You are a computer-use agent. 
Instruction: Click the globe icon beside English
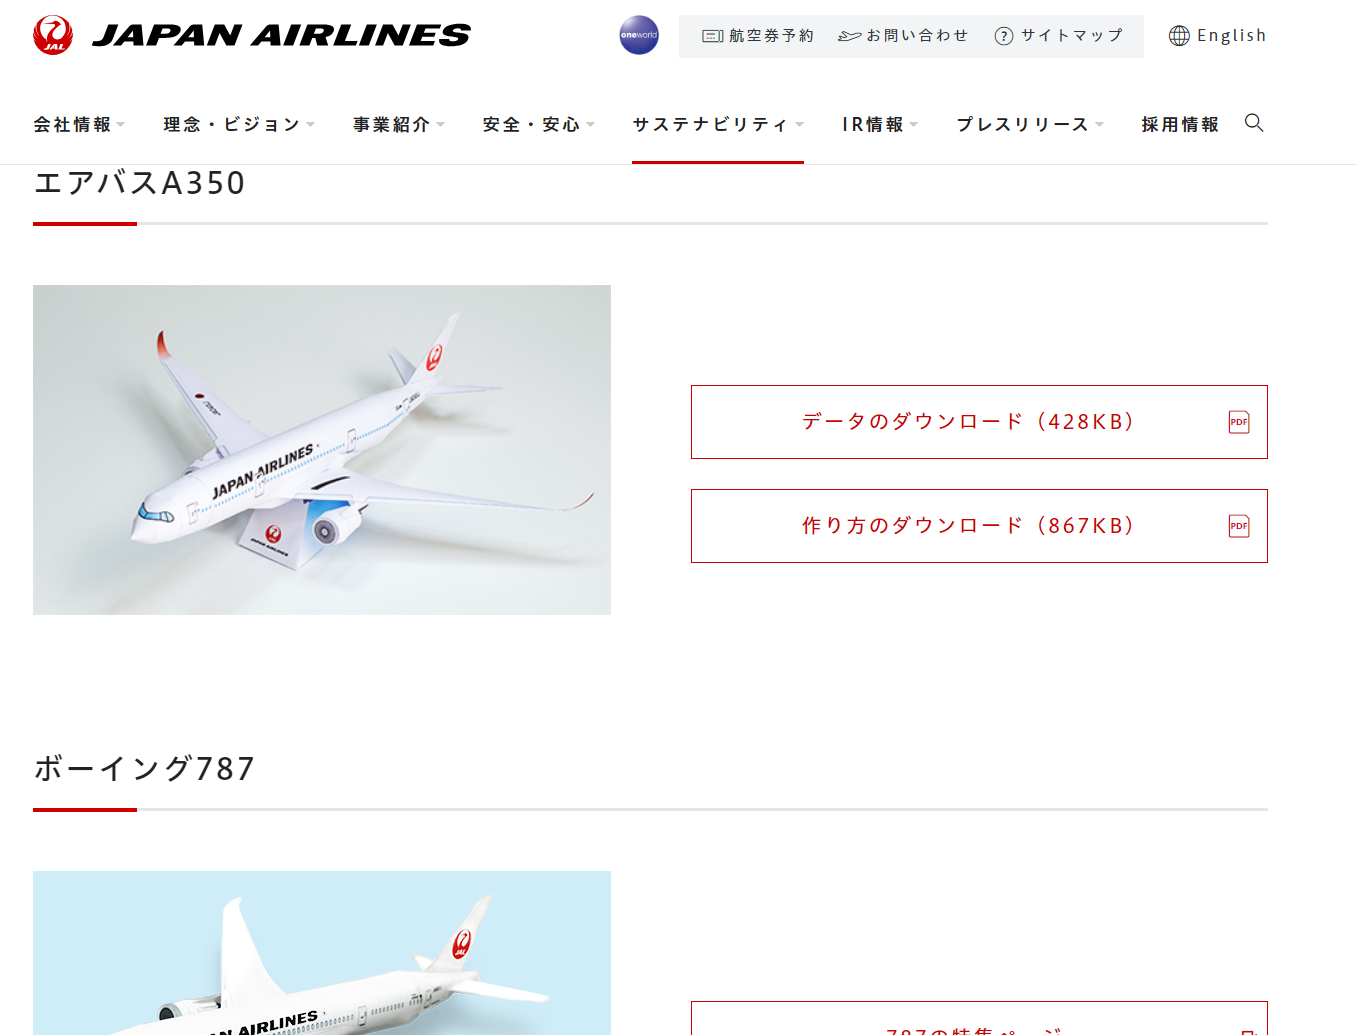tap(1180, 36)
